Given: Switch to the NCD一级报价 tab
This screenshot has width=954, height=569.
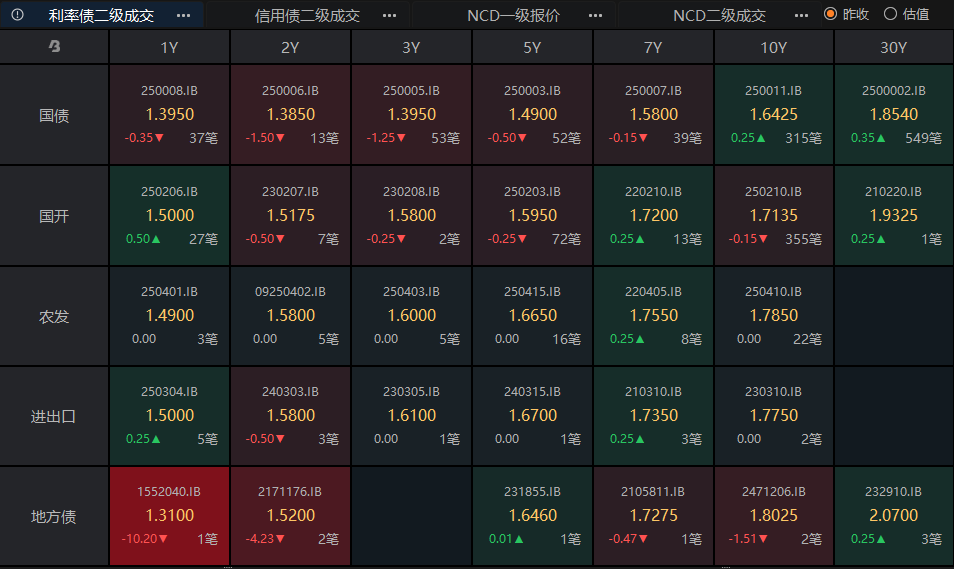Looking at the screenshot, I should click(x=514, y=15).
